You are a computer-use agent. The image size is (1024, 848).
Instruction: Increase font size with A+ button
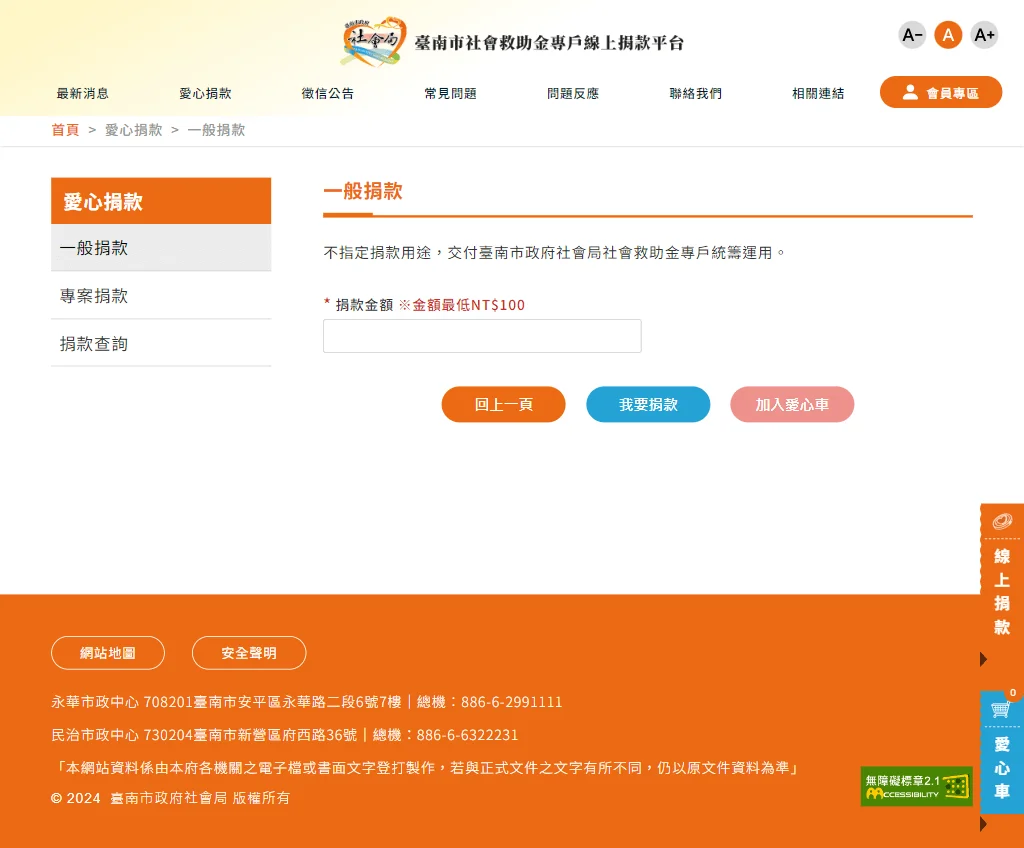point(984,35)
